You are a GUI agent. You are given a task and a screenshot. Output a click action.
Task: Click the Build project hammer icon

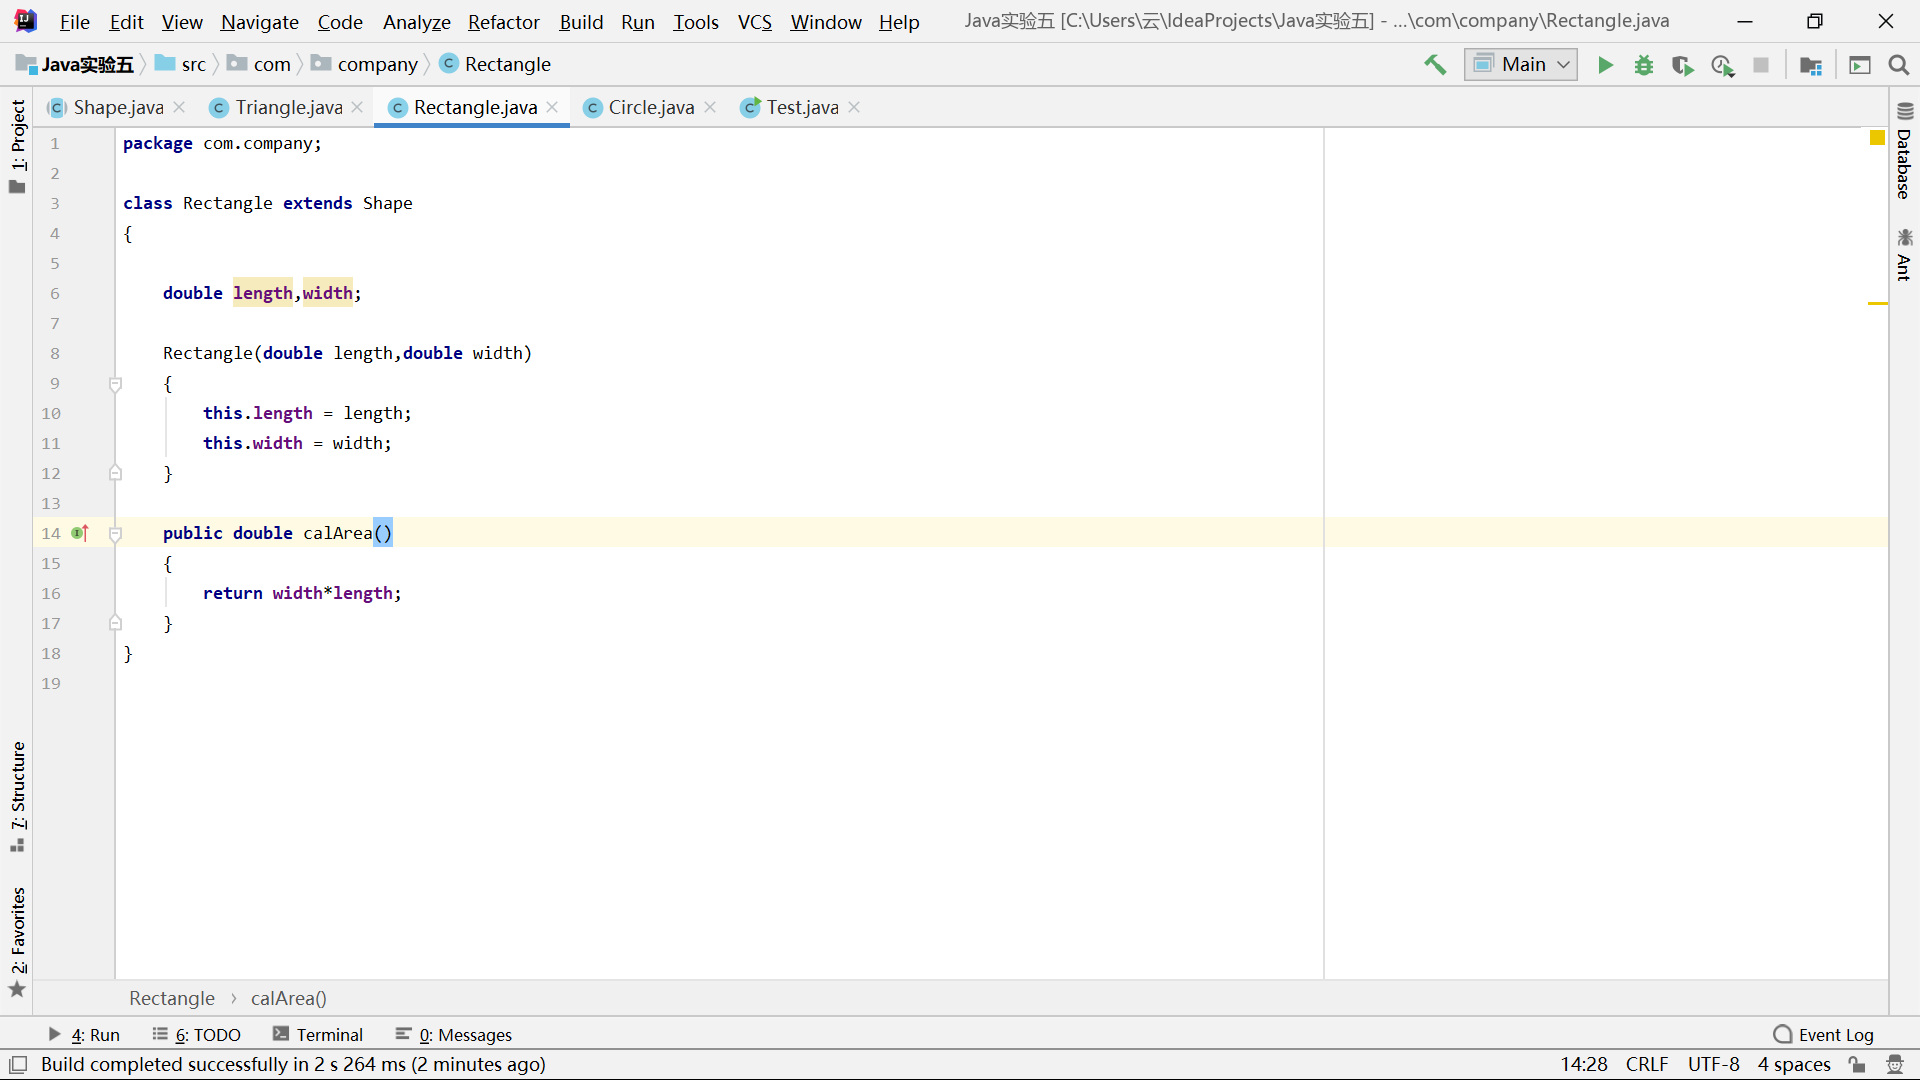pyautogui.click(x=1435, y=65)
